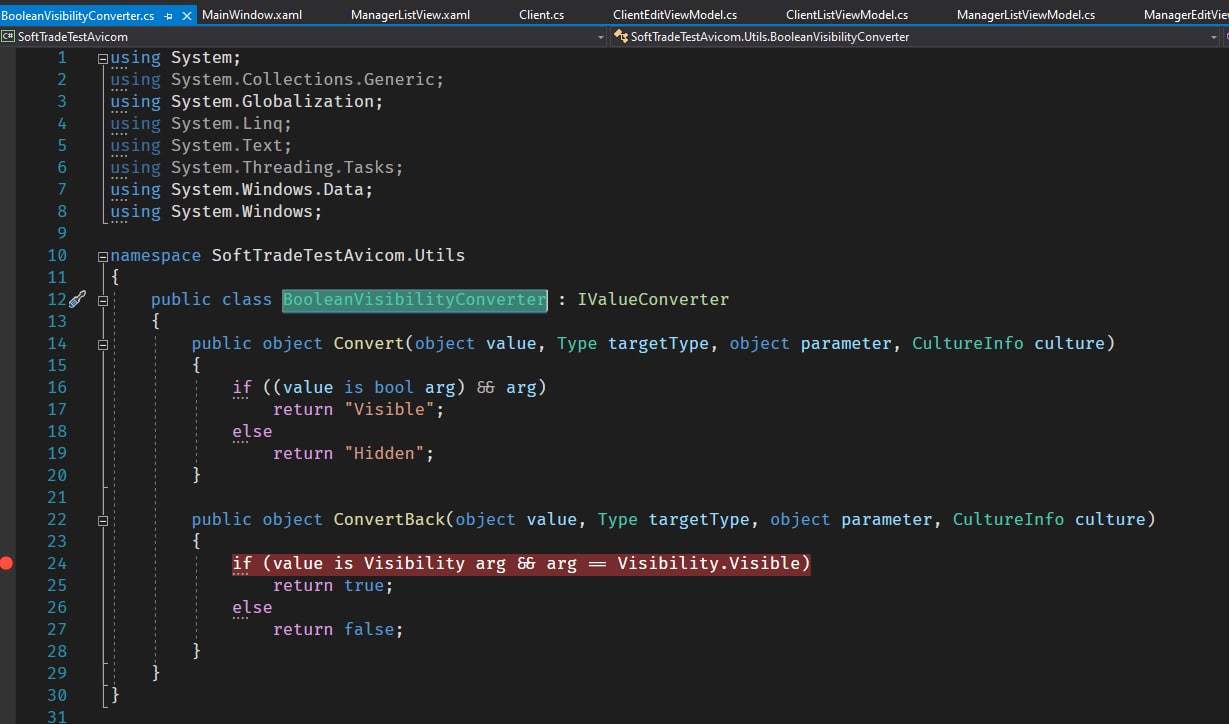Click the class icon beside SoftTradeTestAvicom.Utils.BooleanVisibilityConverter

pos(620,37)
